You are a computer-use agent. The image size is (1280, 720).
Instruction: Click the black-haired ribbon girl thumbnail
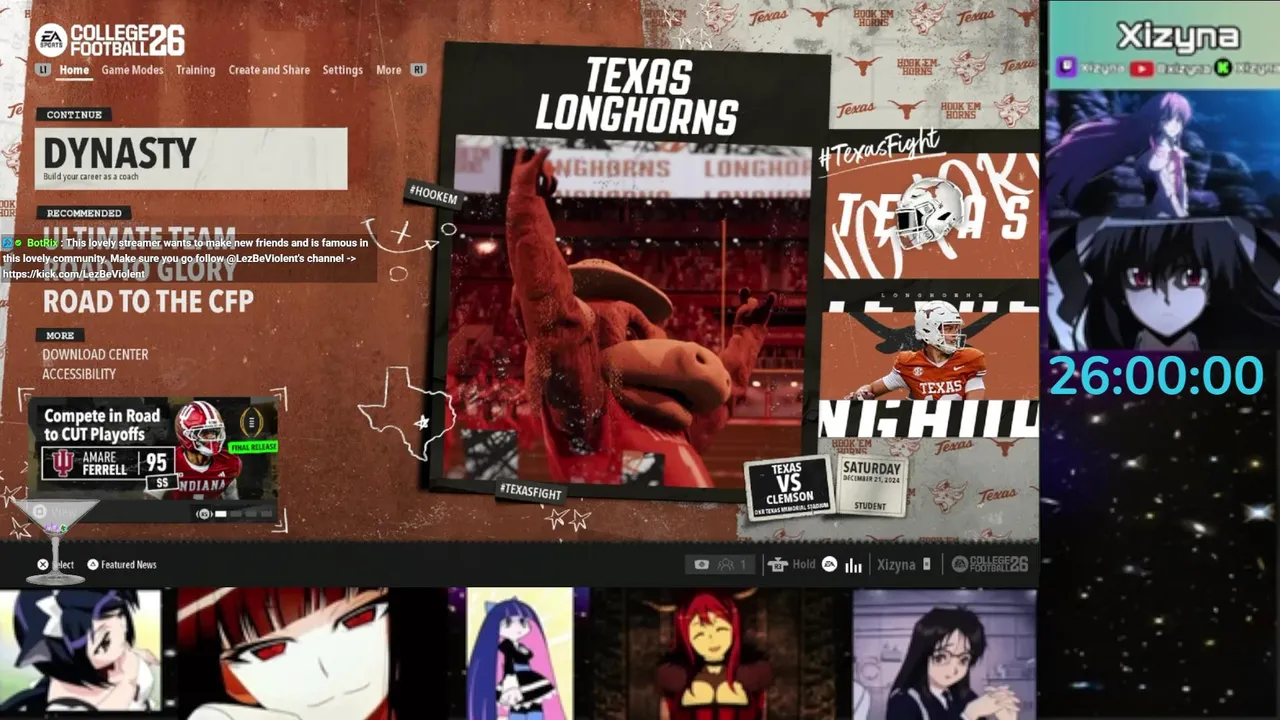tap(80, 652)
